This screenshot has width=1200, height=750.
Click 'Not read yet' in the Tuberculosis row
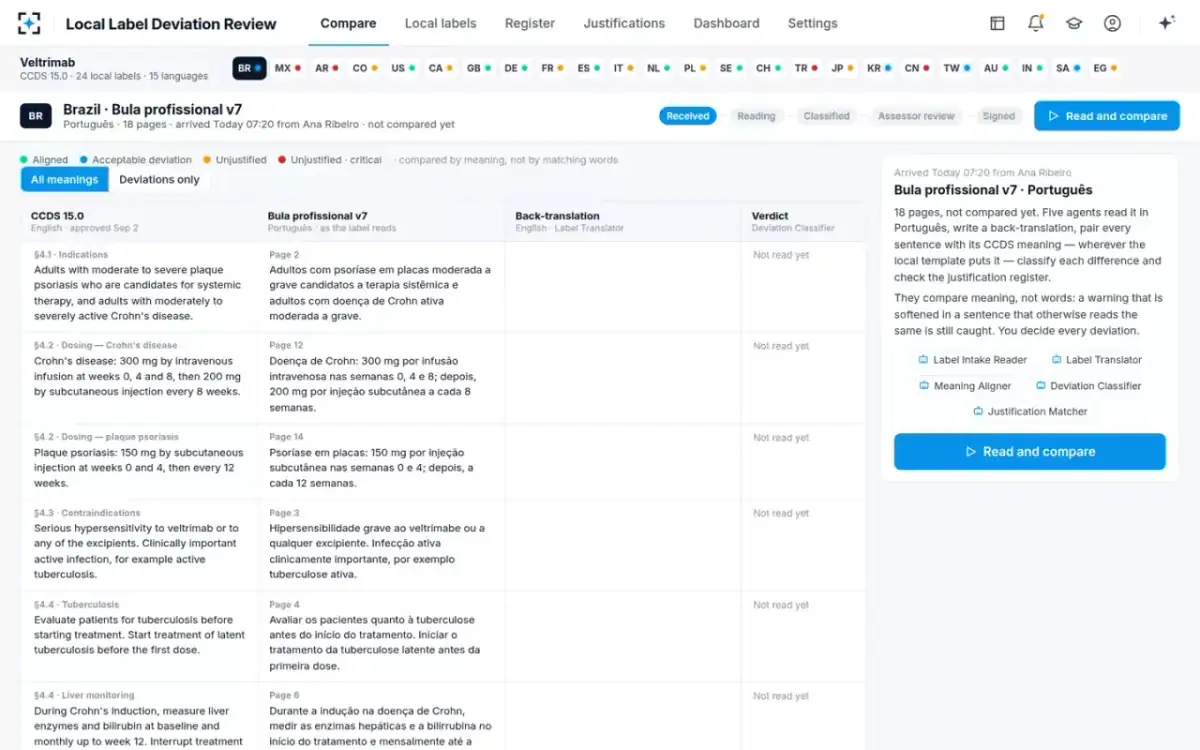(x=781, y=605)
